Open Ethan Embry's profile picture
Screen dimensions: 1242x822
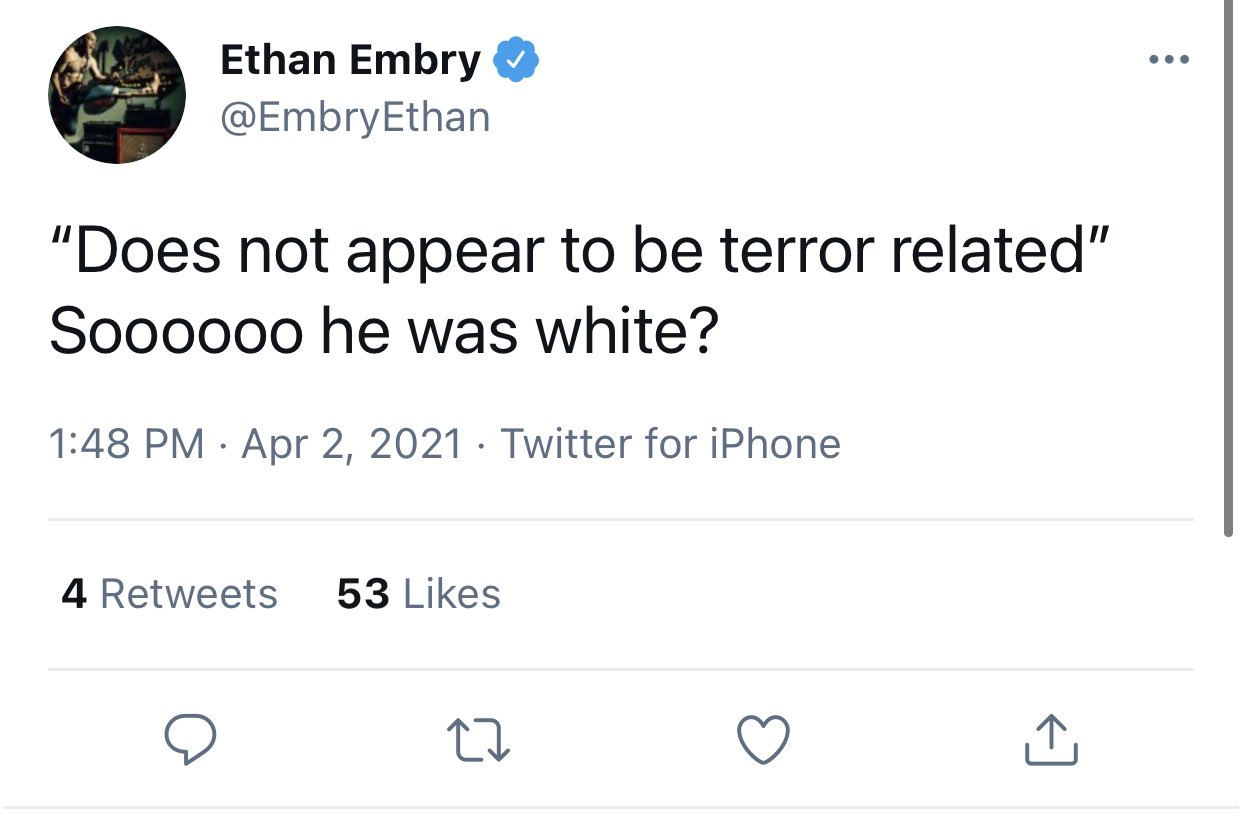(117, 95)
